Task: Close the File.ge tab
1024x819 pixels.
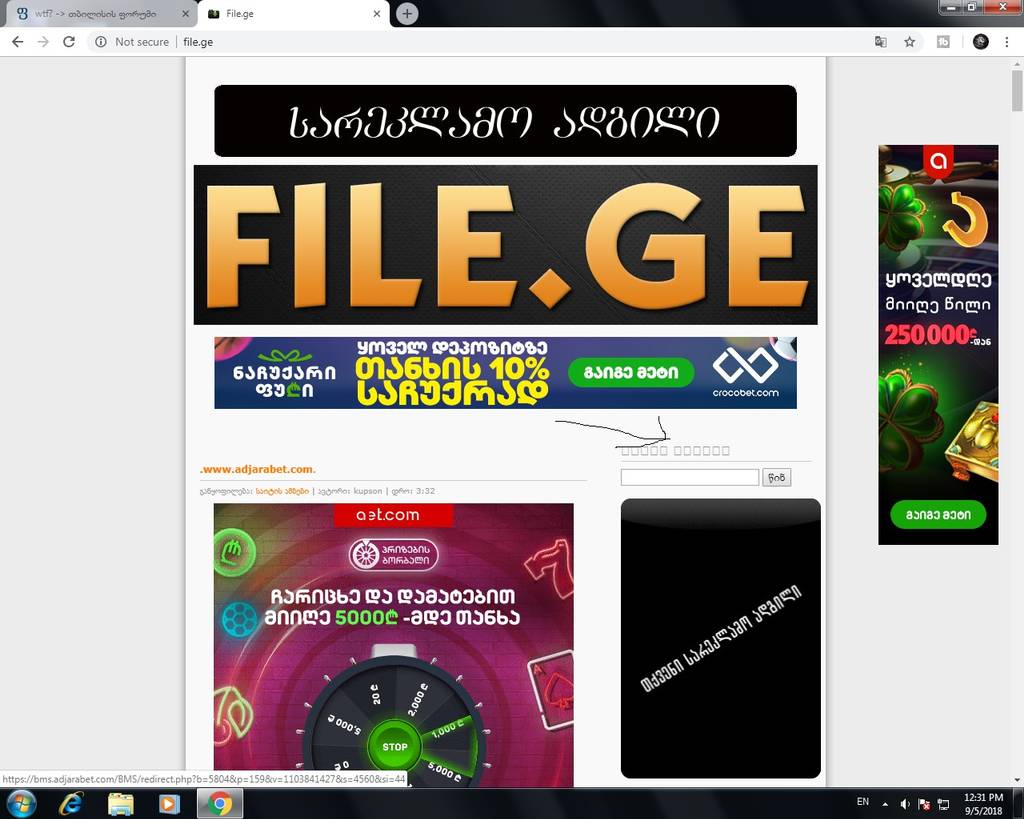Action: (x=377, y=14)
